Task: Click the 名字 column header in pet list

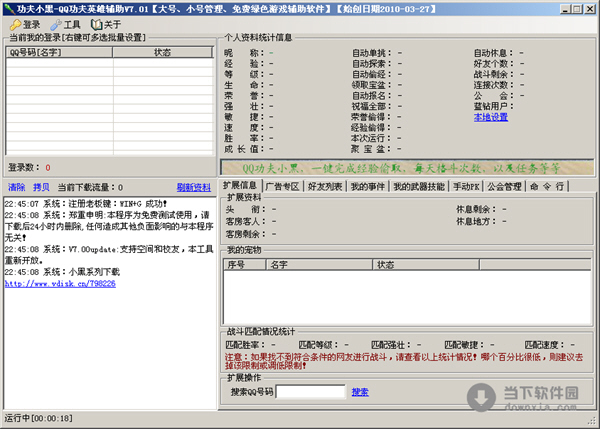Action: (x=319, y=264)
